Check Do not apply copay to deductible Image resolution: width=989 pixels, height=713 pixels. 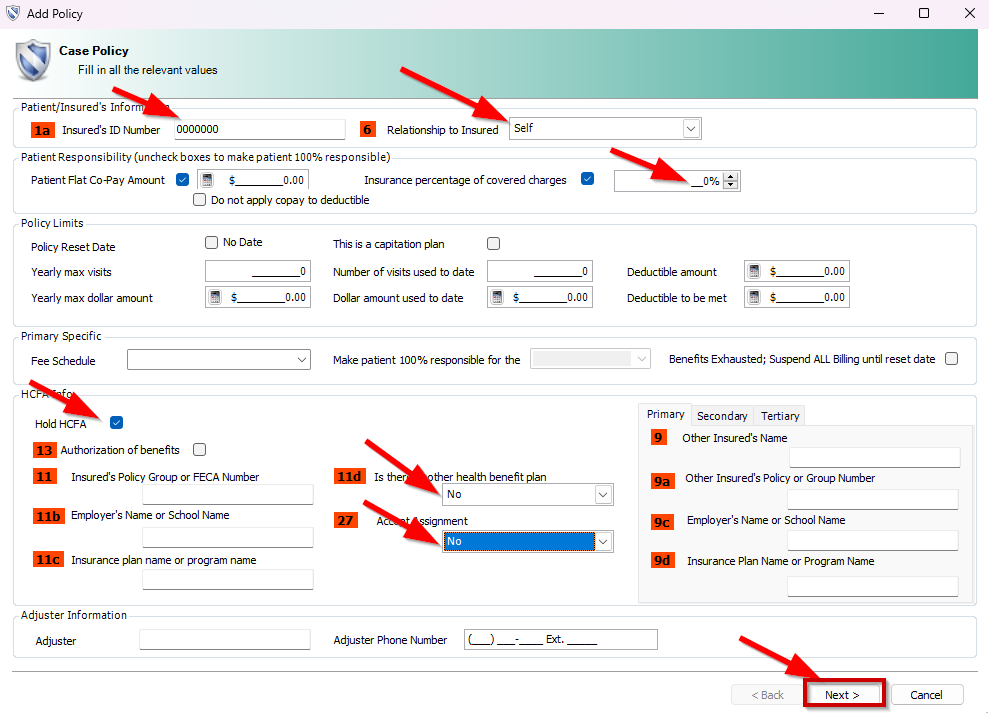200,200
